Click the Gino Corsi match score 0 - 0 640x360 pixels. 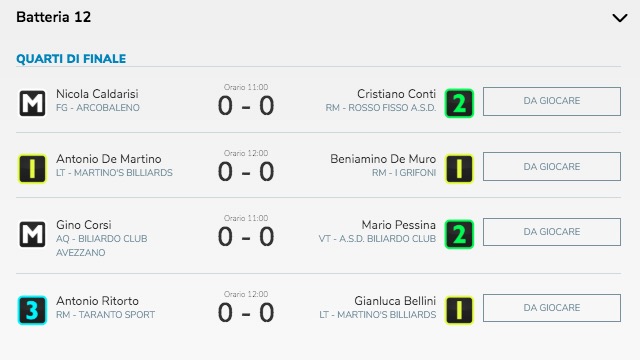[246, 237]
